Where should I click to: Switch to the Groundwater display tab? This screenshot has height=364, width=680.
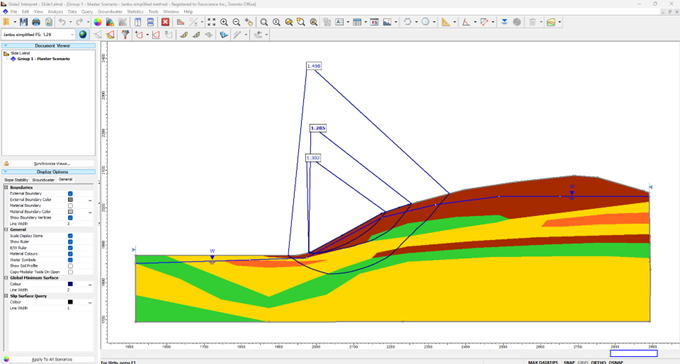point(43,180)
